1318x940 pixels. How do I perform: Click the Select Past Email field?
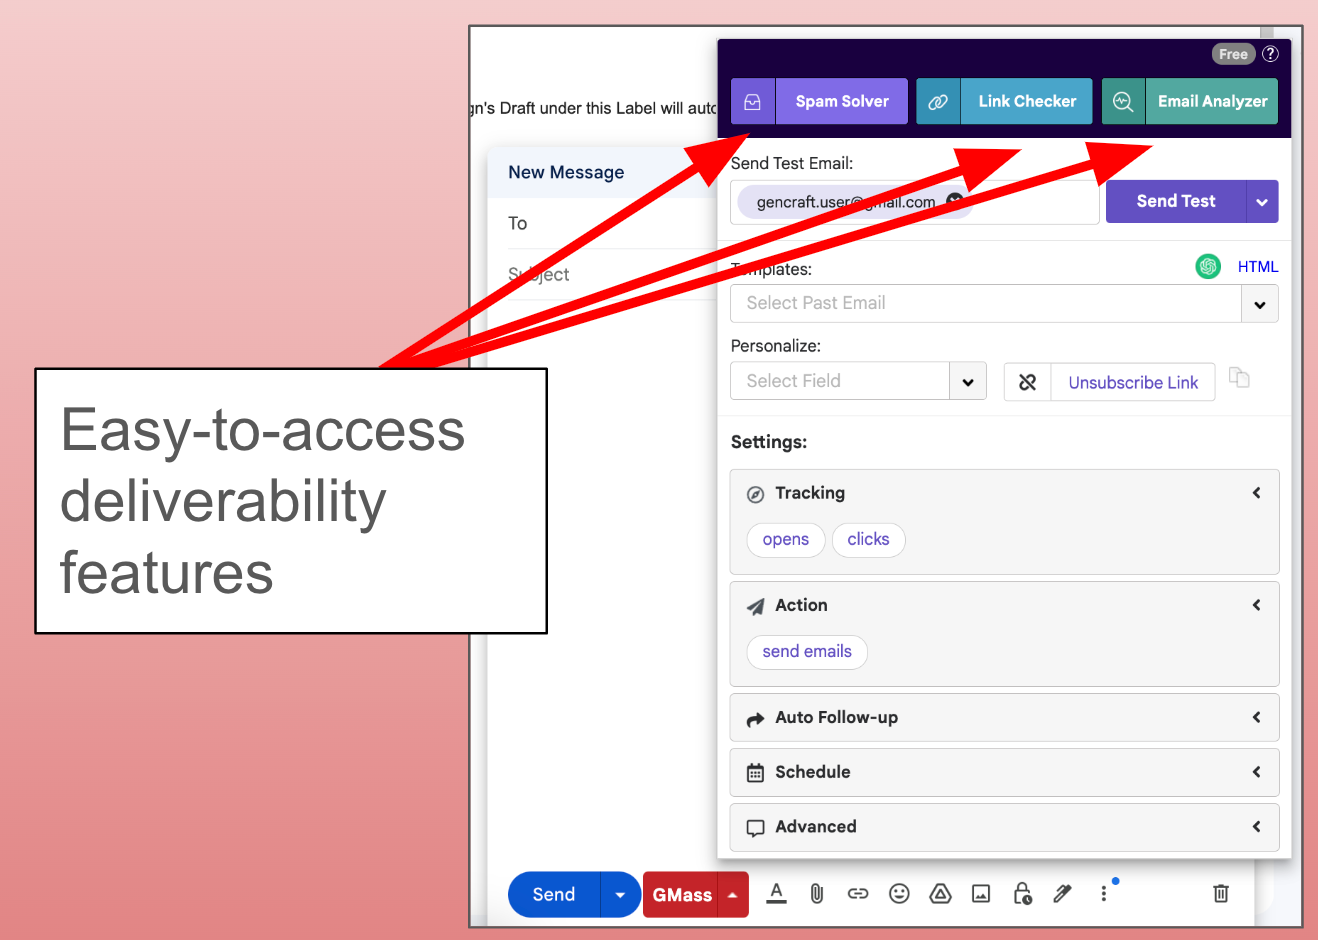tap(986, 303)
